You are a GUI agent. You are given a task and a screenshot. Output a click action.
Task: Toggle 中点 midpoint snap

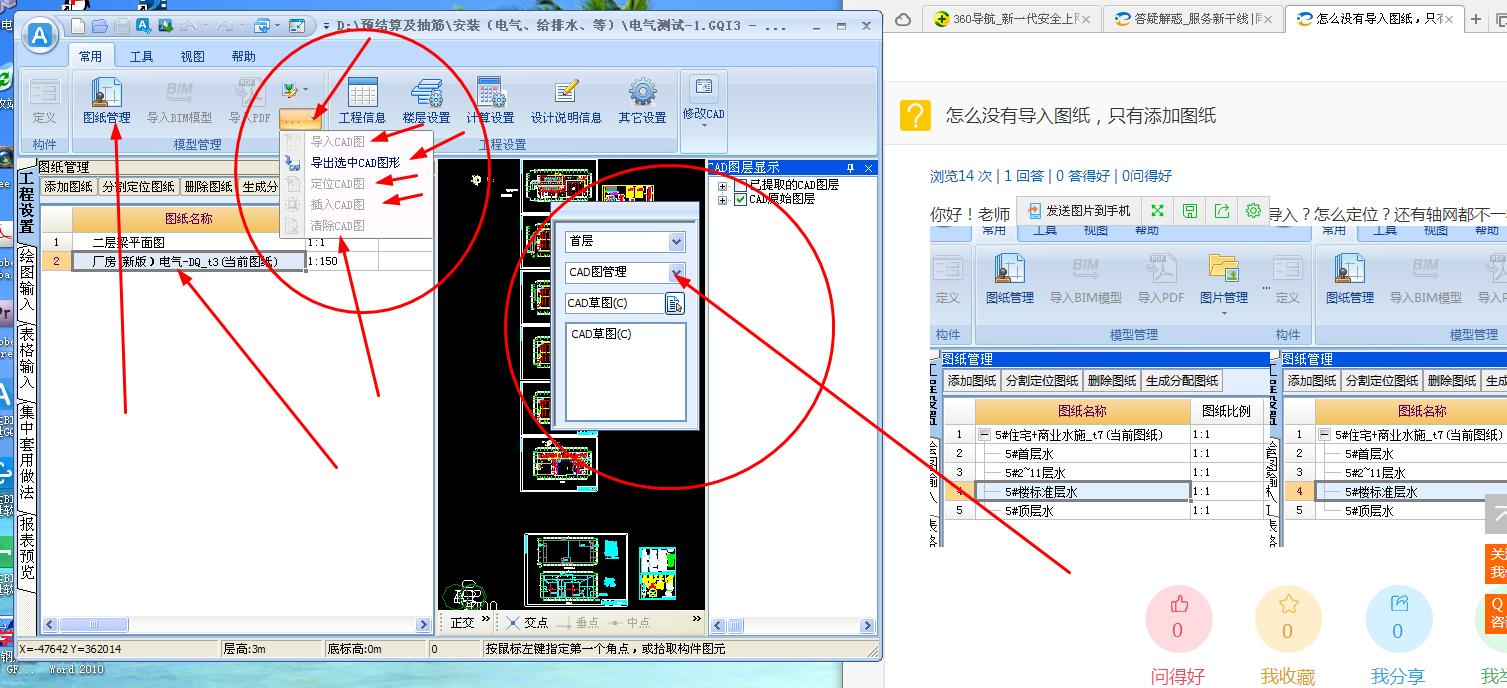pyautogui.click(x=628, y=622)
